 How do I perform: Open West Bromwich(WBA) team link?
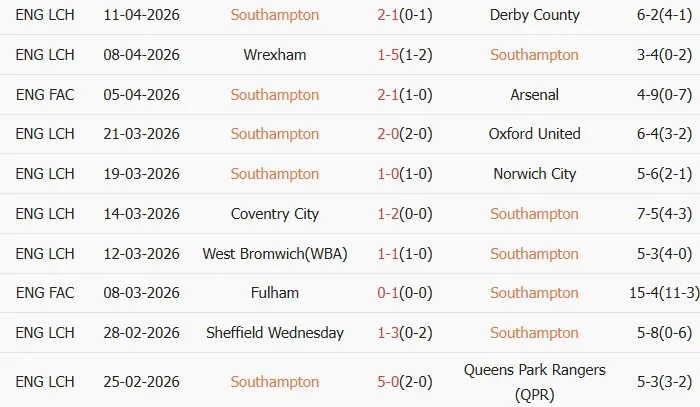click(x=275, y=254)
